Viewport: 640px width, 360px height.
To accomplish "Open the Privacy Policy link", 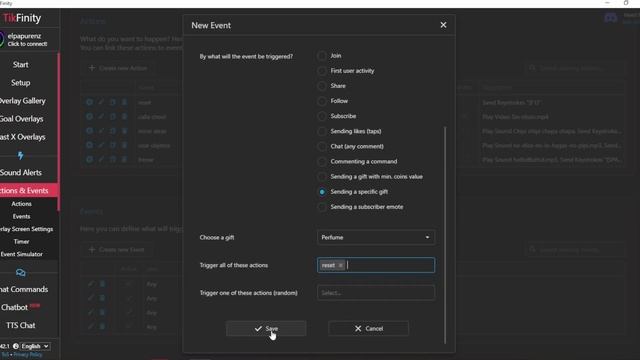I will (28, 355).
